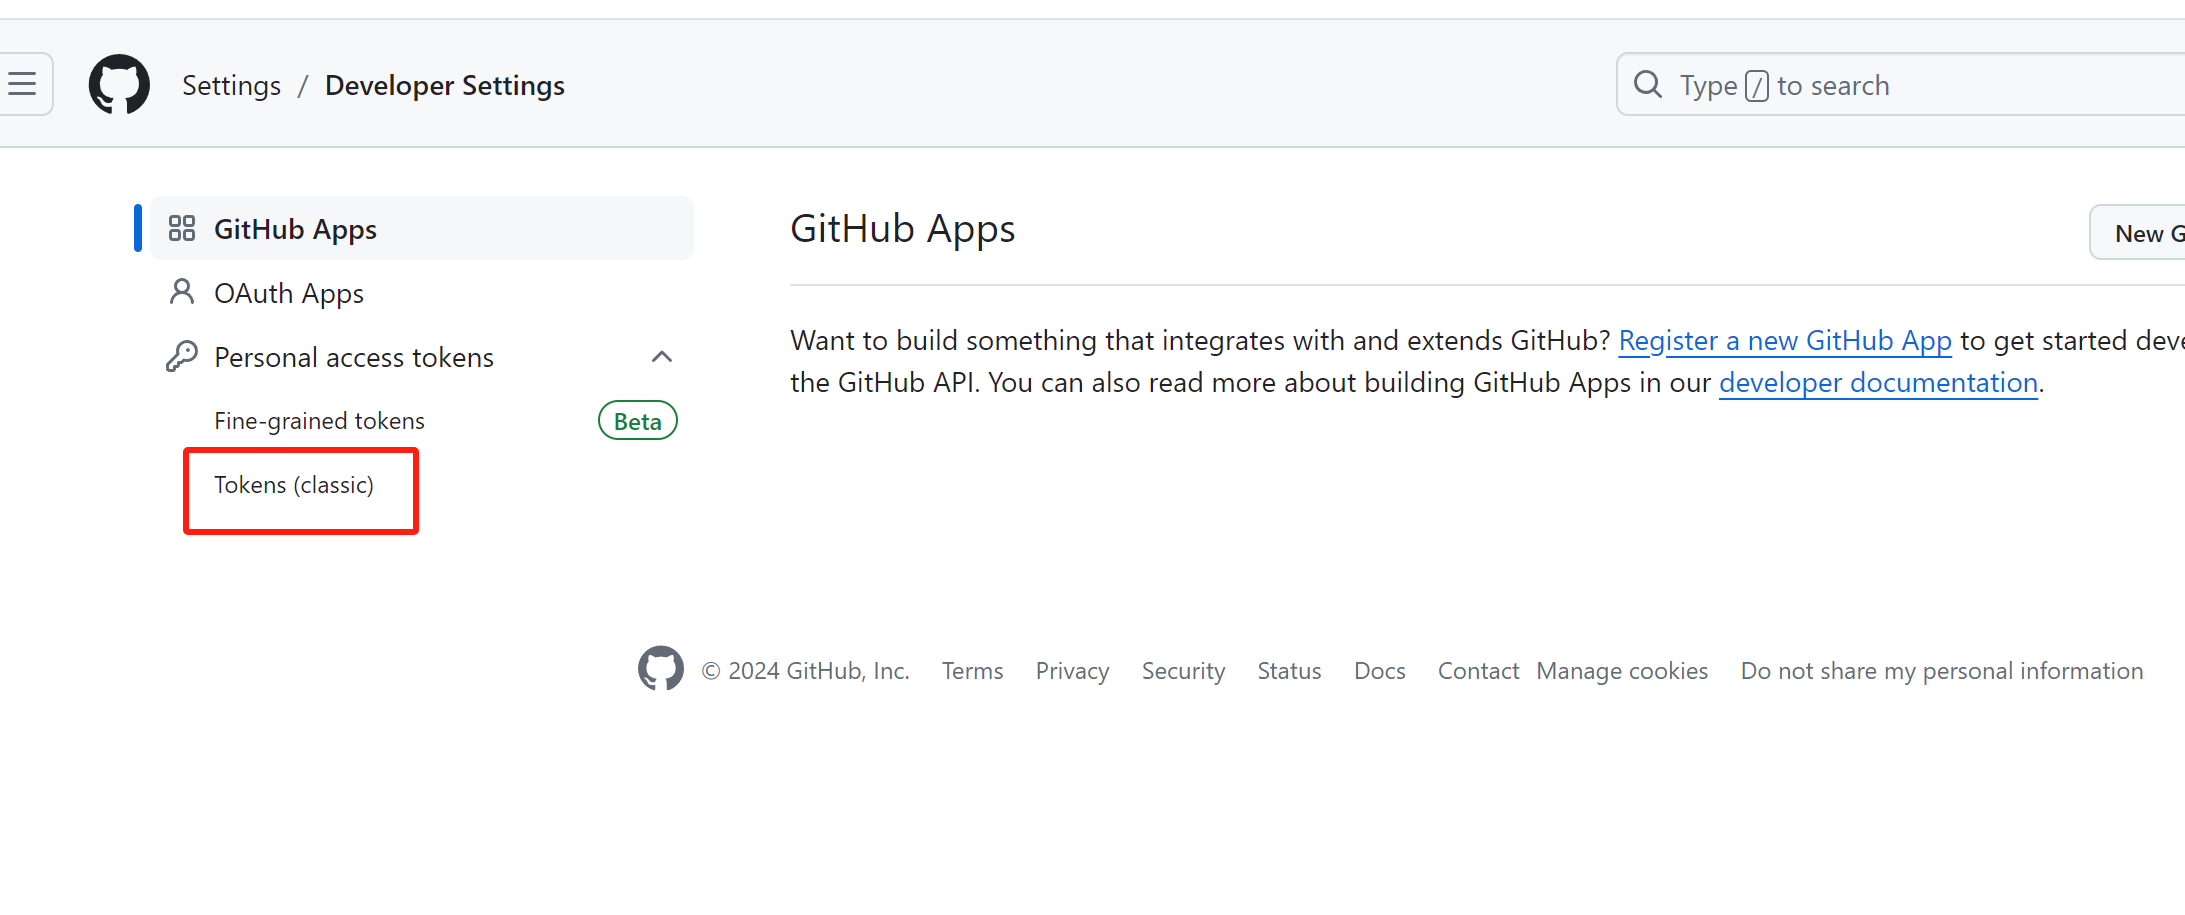Click Settings in the breadcrumb
Screen dimensions: 2185x915
231,86
